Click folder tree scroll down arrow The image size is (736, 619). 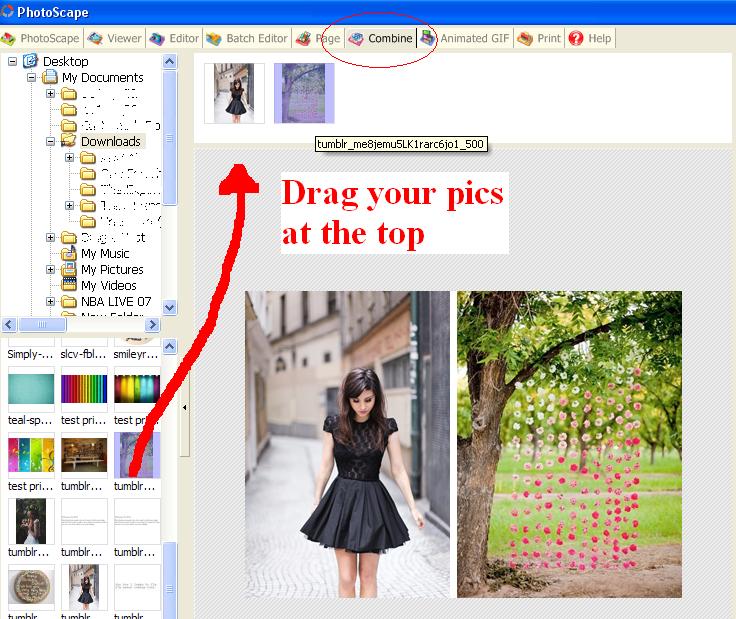[169, 307]
